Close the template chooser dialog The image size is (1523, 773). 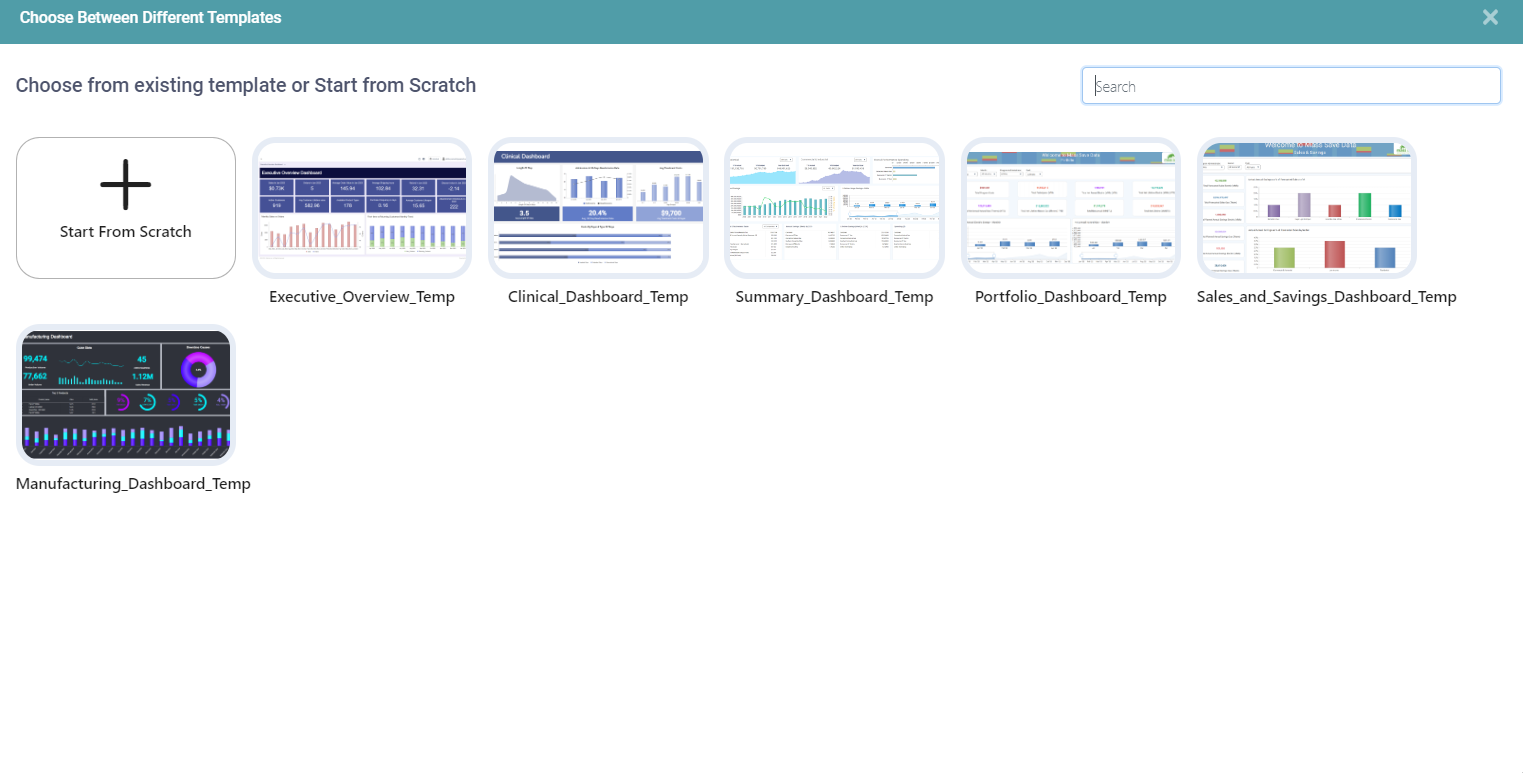coord(1490,17)
